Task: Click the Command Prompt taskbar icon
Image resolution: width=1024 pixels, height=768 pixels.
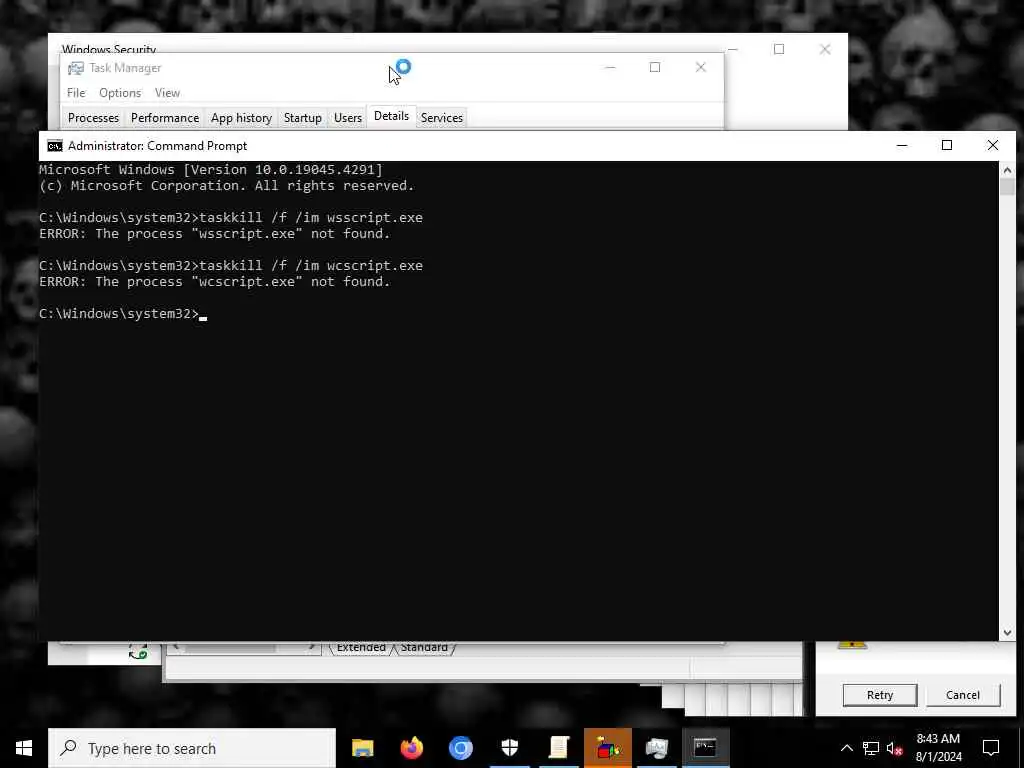Action: [705, 748]
